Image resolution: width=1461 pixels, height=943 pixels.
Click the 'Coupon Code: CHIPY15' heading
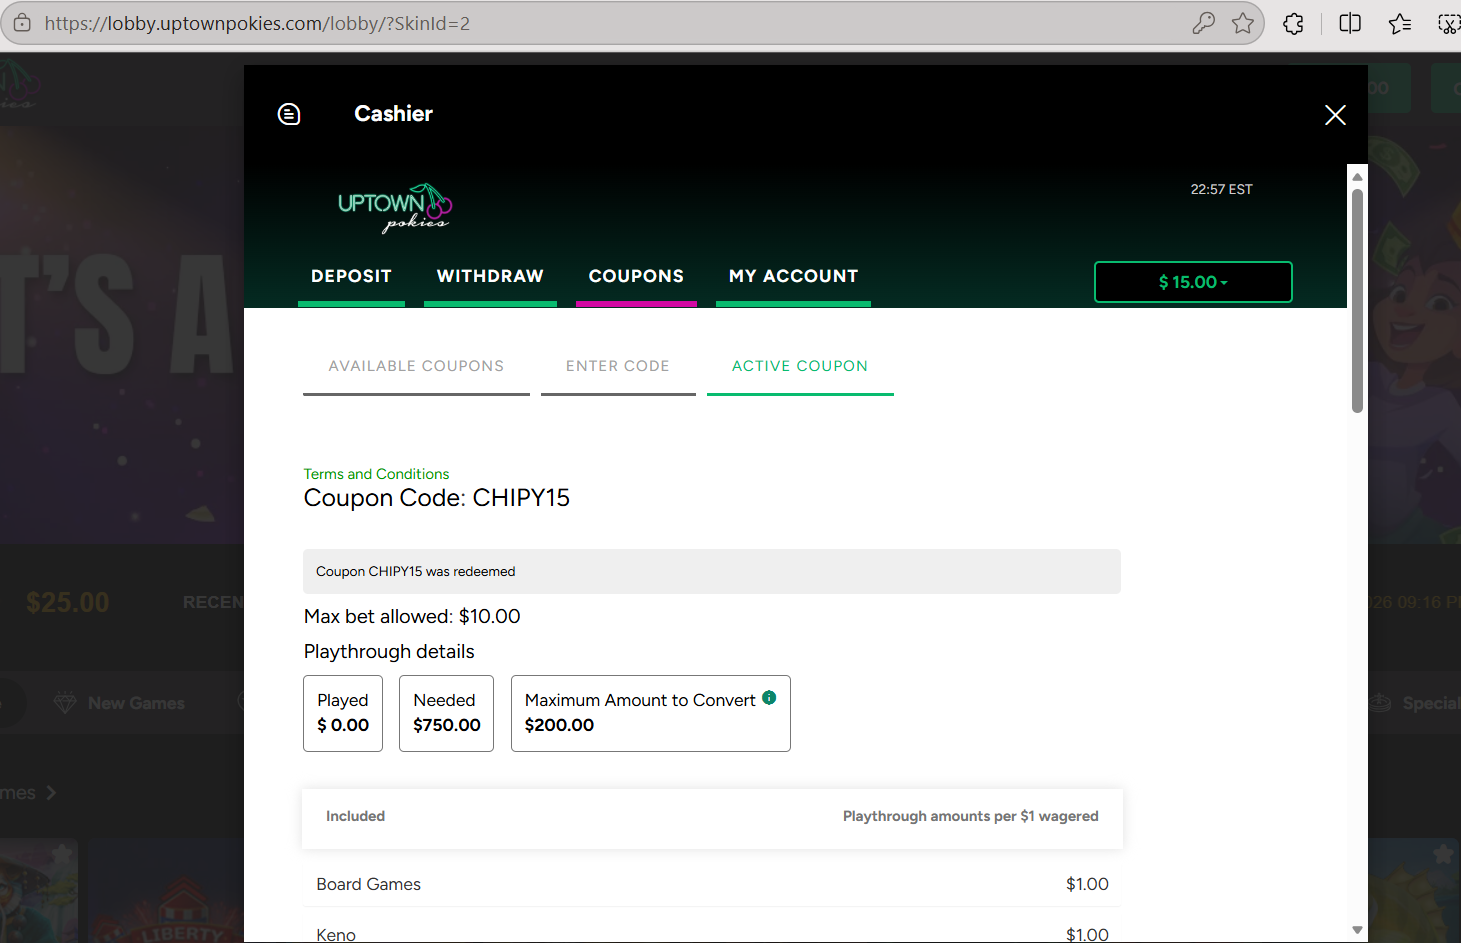437,498
